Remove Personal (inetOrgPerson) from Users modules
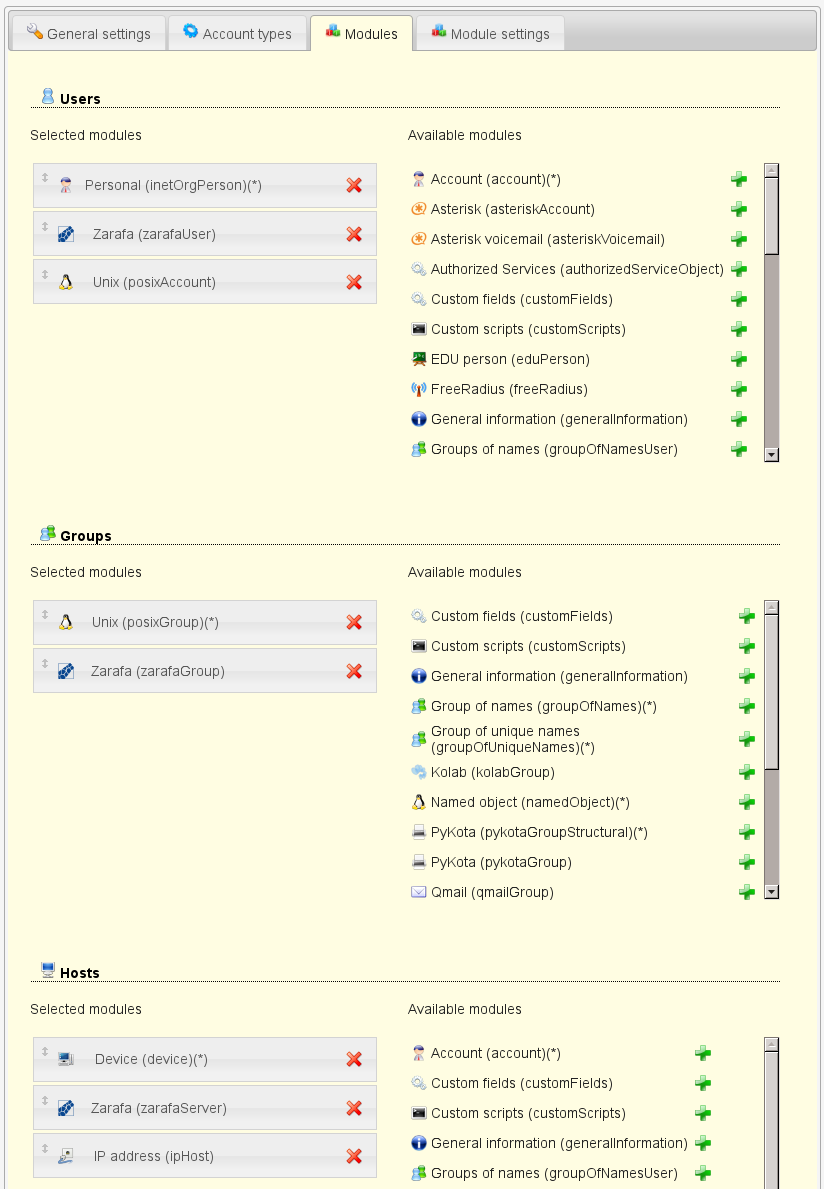Image resolution: width=824 pixels, height=1189 pixels. coord(353,185)
